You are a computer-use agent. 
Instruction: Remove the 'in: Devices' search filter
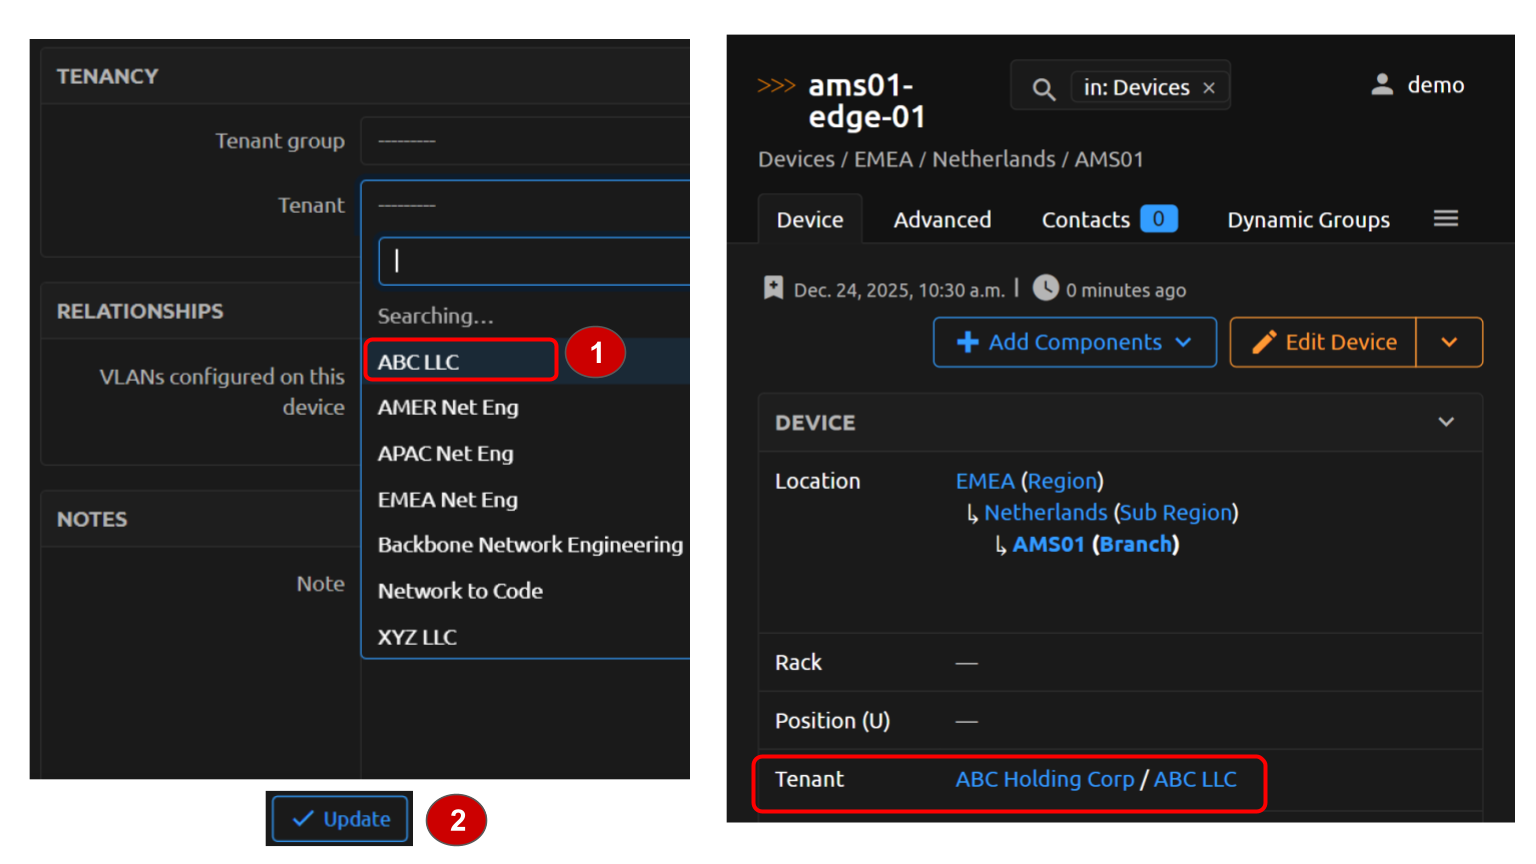(1209, 88)
